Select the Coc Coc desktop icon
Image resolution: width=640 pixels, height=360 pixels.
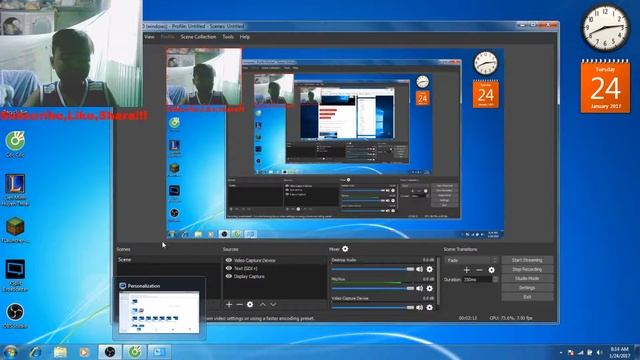click(x=15, y=144)
